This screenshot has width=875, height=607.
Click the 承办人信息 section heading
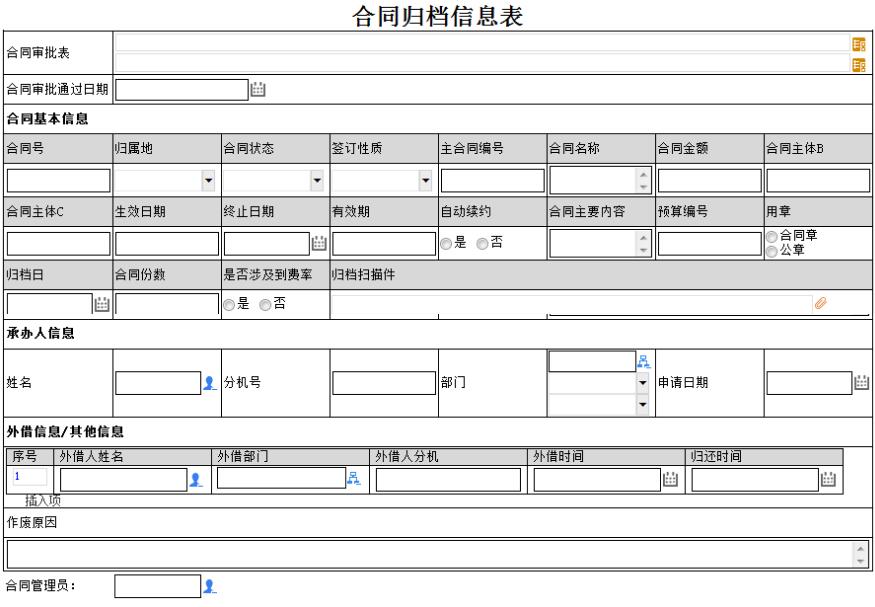coord(40,334)
